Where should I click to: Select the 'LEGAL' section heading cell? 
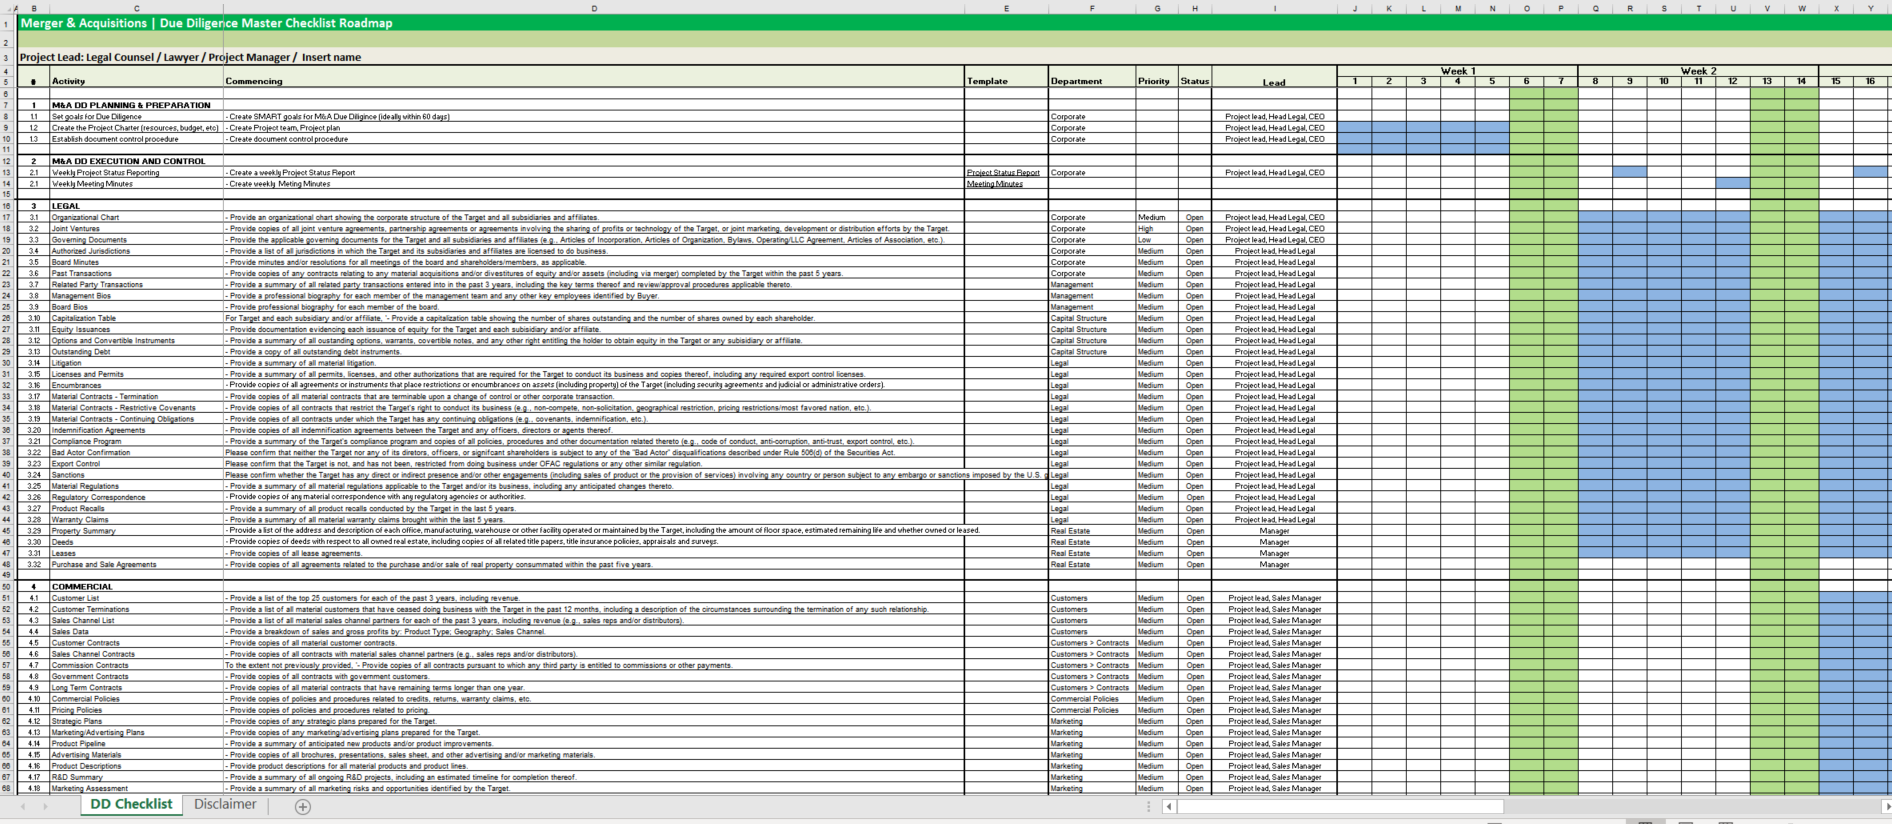click(136, 206)
